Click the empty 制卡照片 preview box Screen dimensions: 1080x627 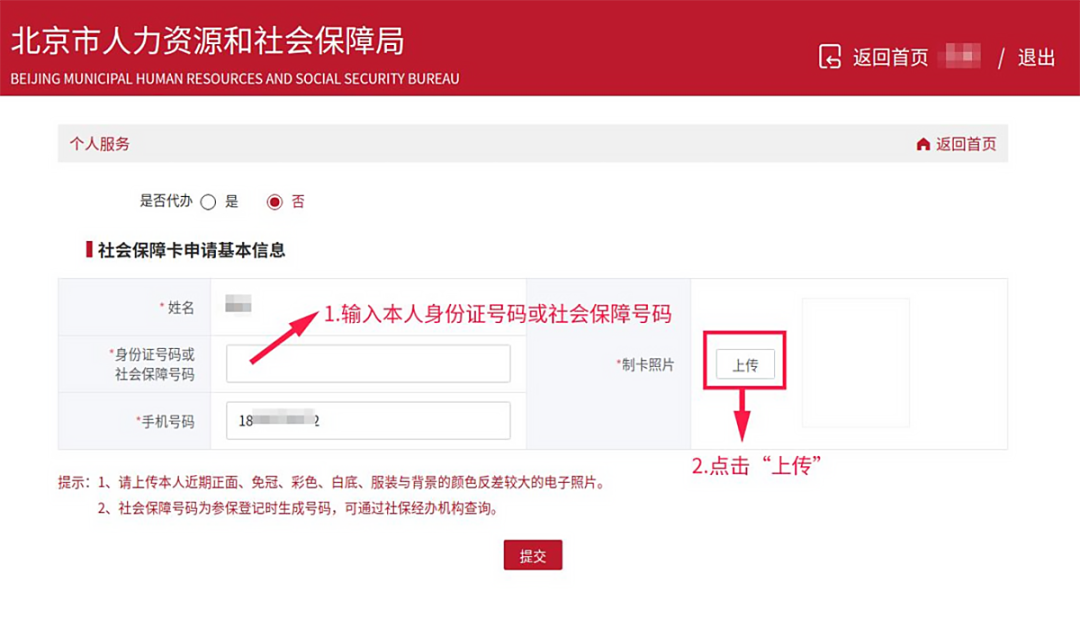click(855, 362)
